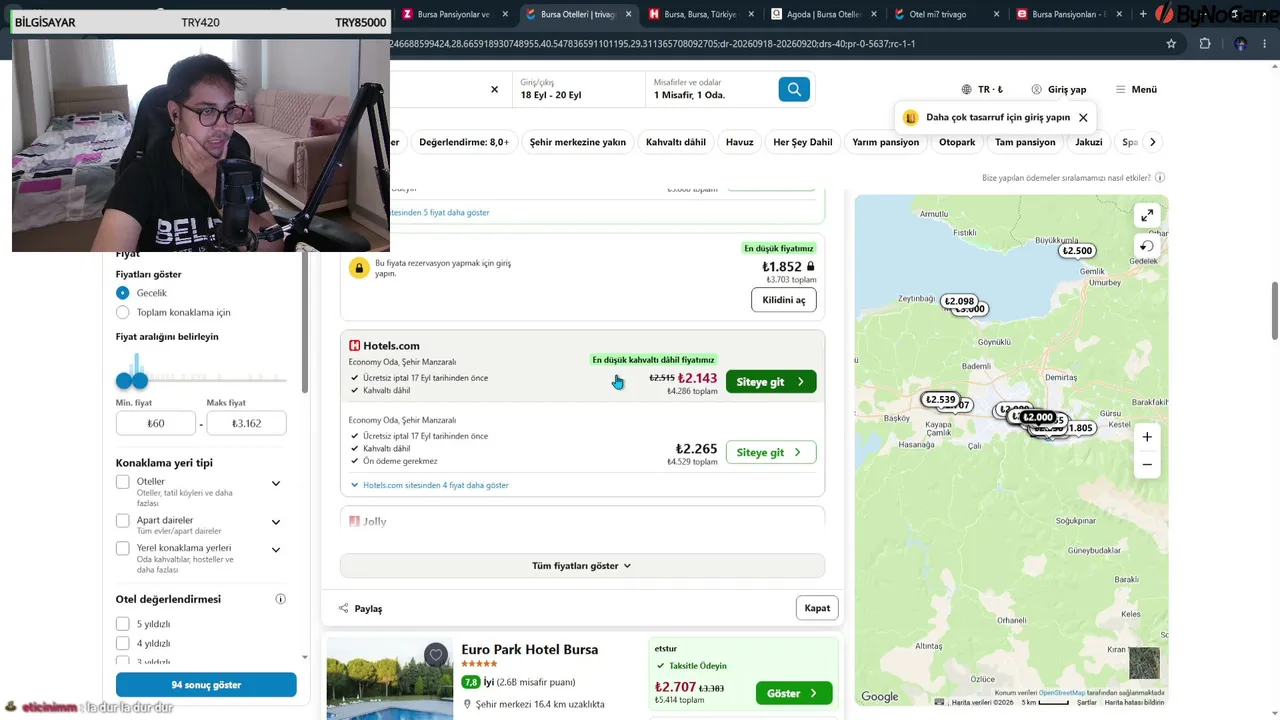Expand the Yerel konaklama yerleri category
1280x720 pixels.
point(276,550)
